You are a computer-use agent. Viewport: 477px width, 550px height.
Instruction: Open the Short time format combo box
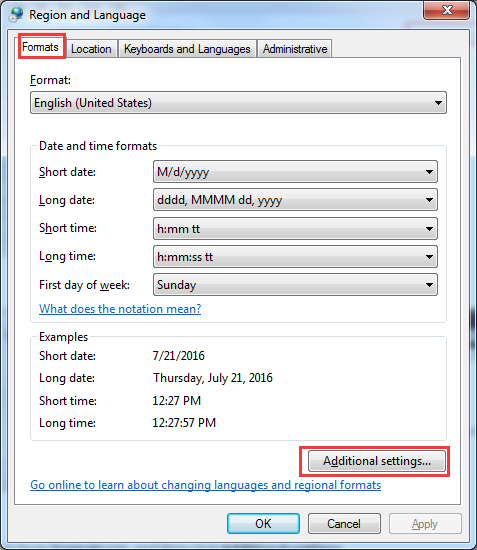pyautogui.click(x=295, y=229)
